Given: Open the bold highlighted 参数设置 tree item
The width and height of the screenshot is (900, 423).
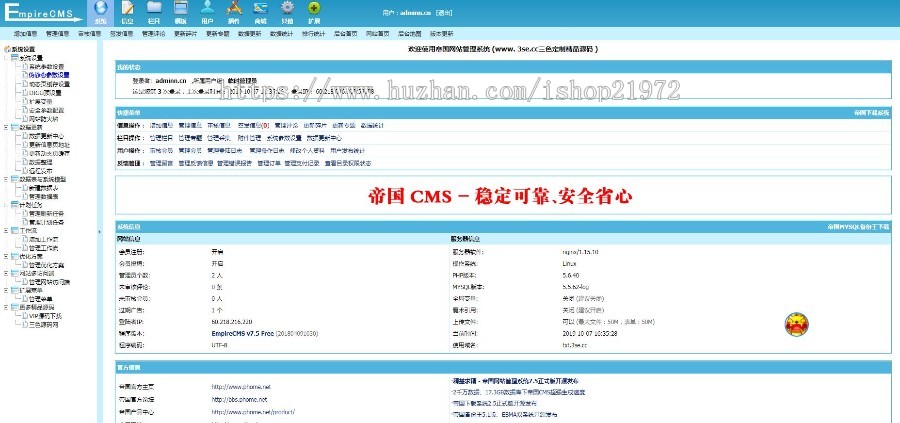Looking at the screenshot, I should pyautogui.click(x=49, y=75).
